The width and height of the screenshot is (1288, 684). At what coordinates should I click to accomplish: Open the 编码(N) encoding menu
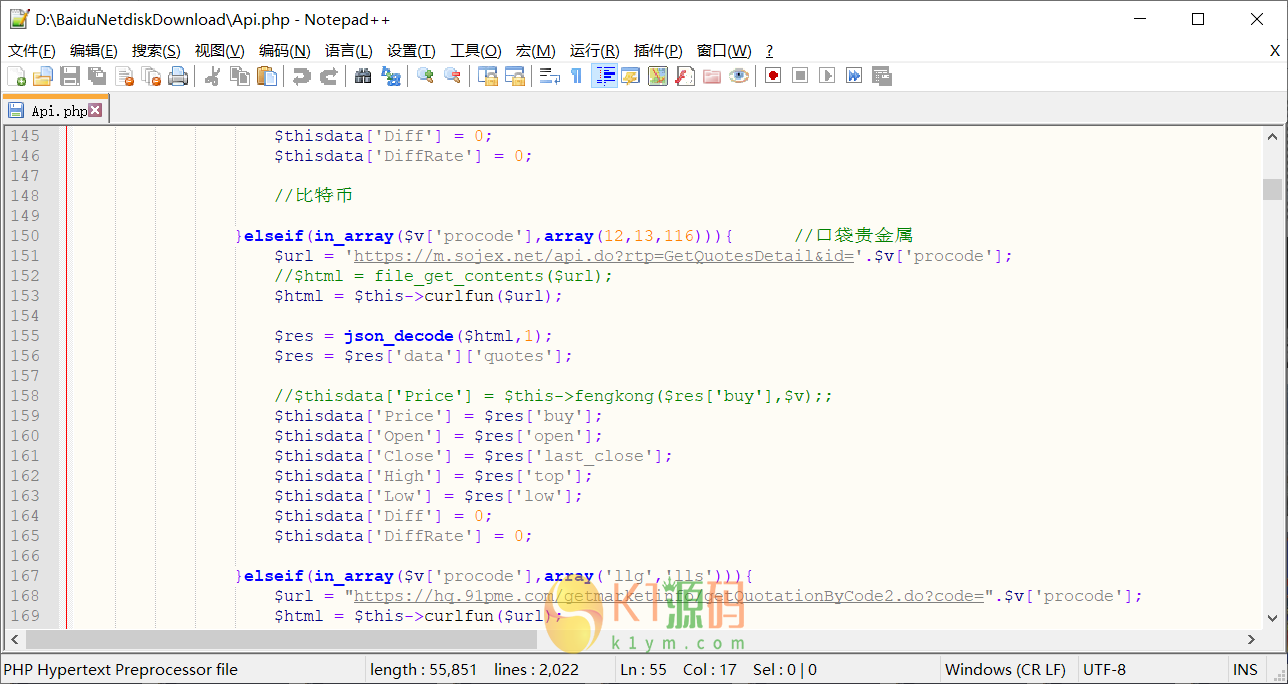pos(284,51)
